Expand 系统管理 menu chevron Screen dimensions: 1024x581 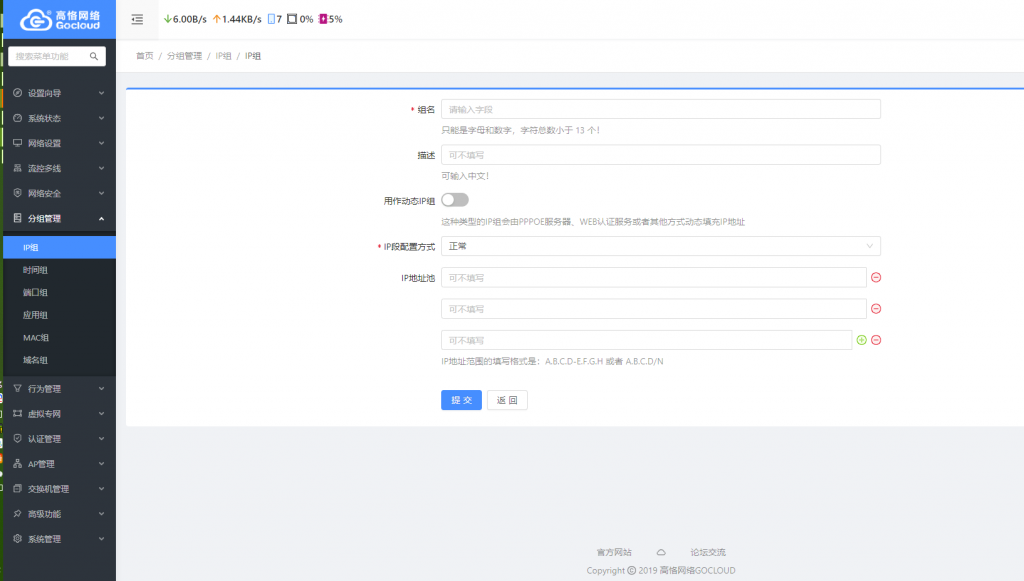tap(101, 539)
